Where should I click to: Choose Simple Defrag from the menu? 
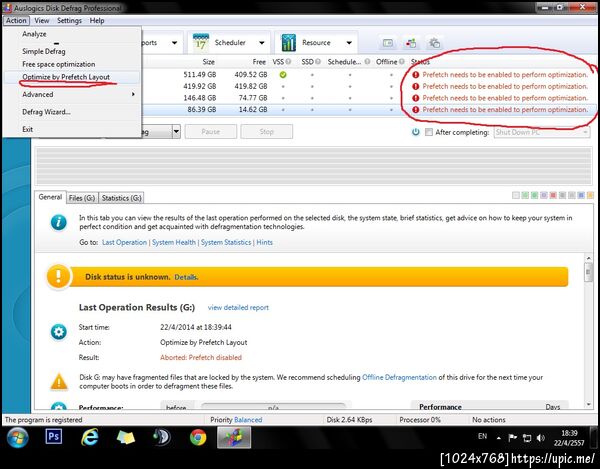[72, 51]
